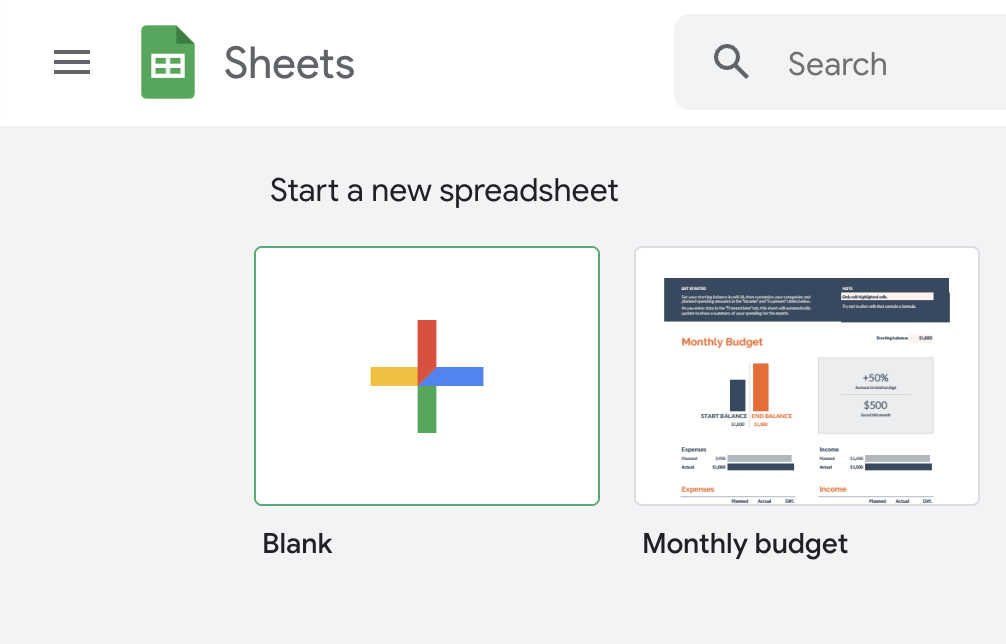Click the "Start a new spreadsheet" heading

(444, 191)
